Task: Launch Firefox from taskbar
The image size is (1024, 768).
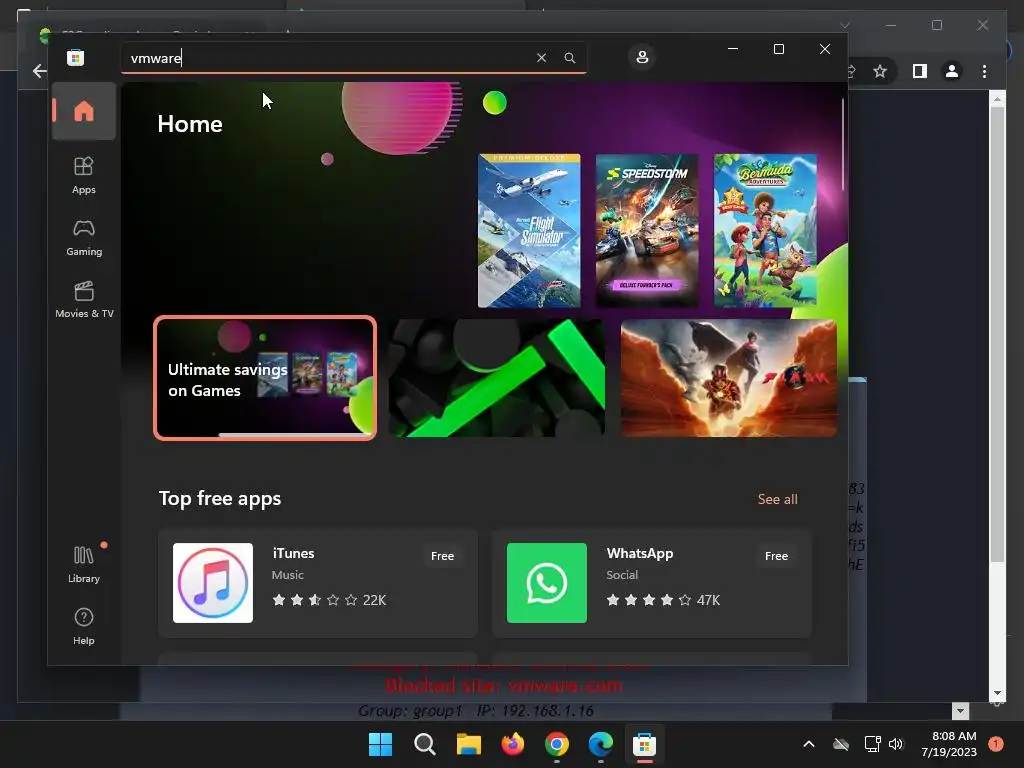Action: click(x=513, y=744)
